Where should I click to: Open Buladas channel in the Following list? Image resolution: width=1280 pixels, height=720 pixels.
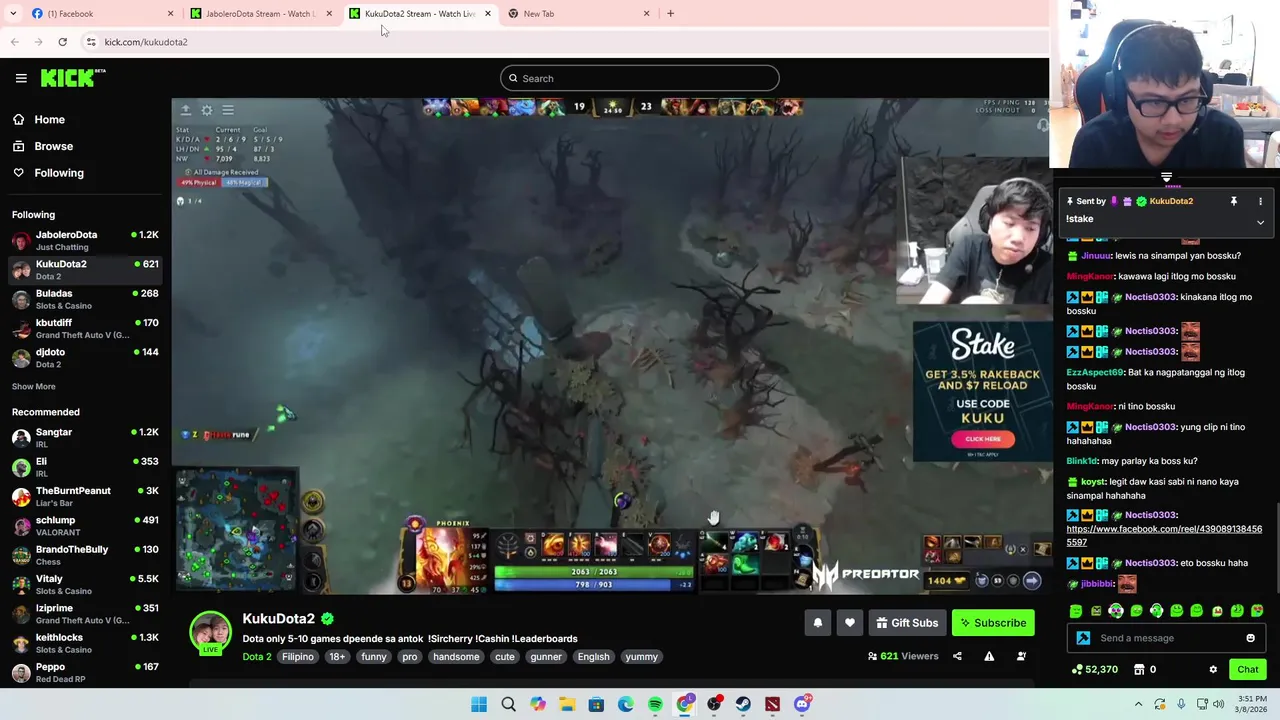pos(85,299)
